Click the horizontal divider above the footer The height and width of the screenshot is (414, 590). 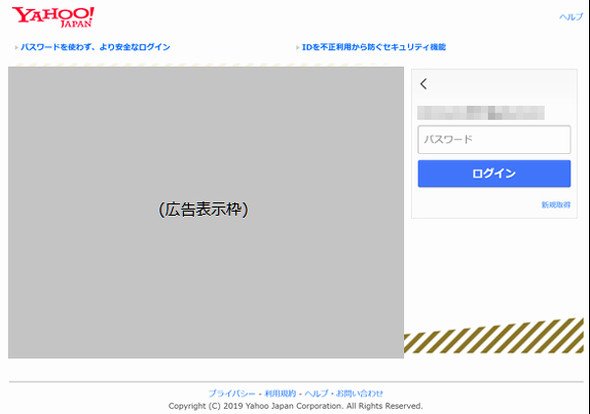[x=296, y=382]
